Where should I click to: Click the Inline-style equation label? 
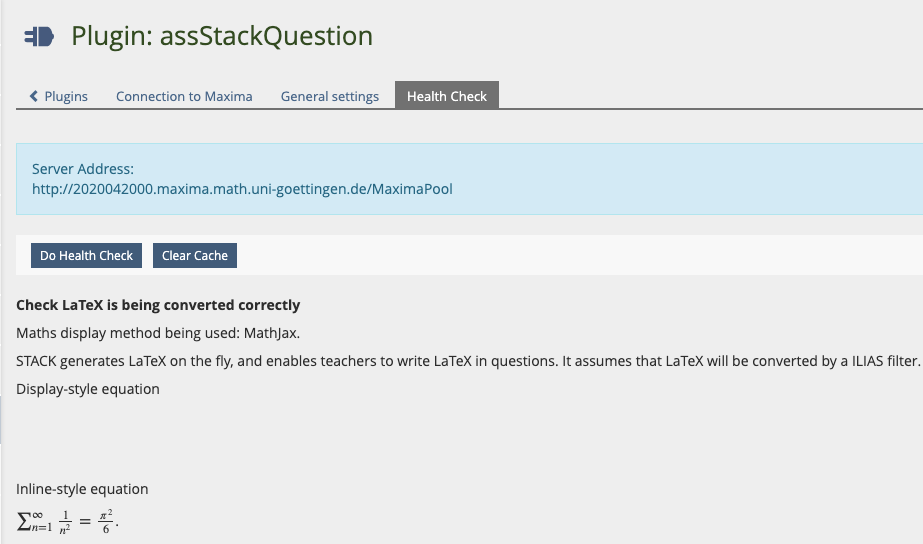pos(82,489)
